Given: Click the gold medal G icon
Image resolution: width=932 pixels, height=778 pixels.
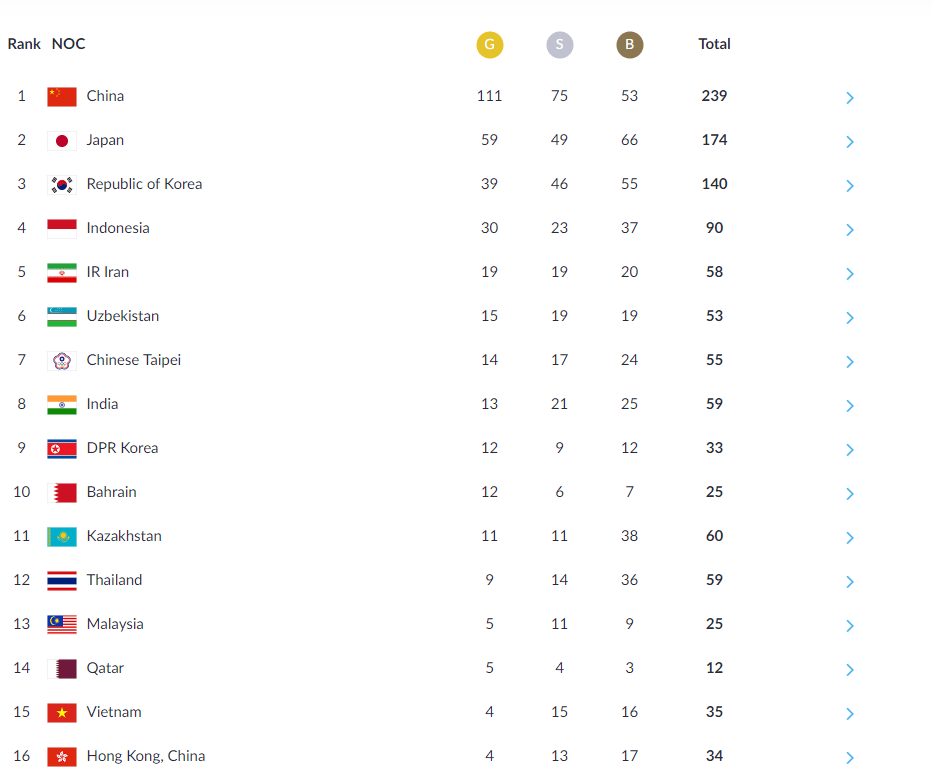Looking at the screenshot, I should [x=489, y=45].
